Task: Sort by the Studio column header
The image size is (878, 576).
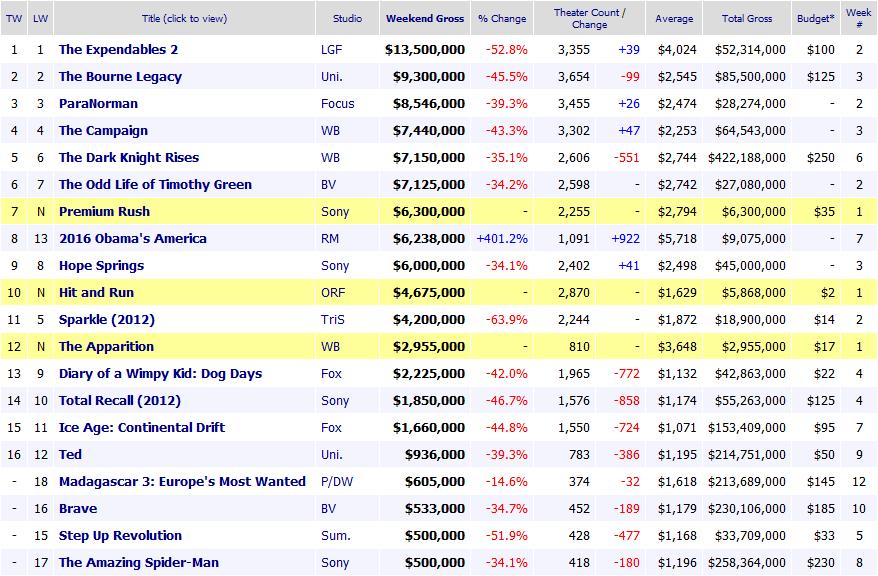Action: click(347, 18)
